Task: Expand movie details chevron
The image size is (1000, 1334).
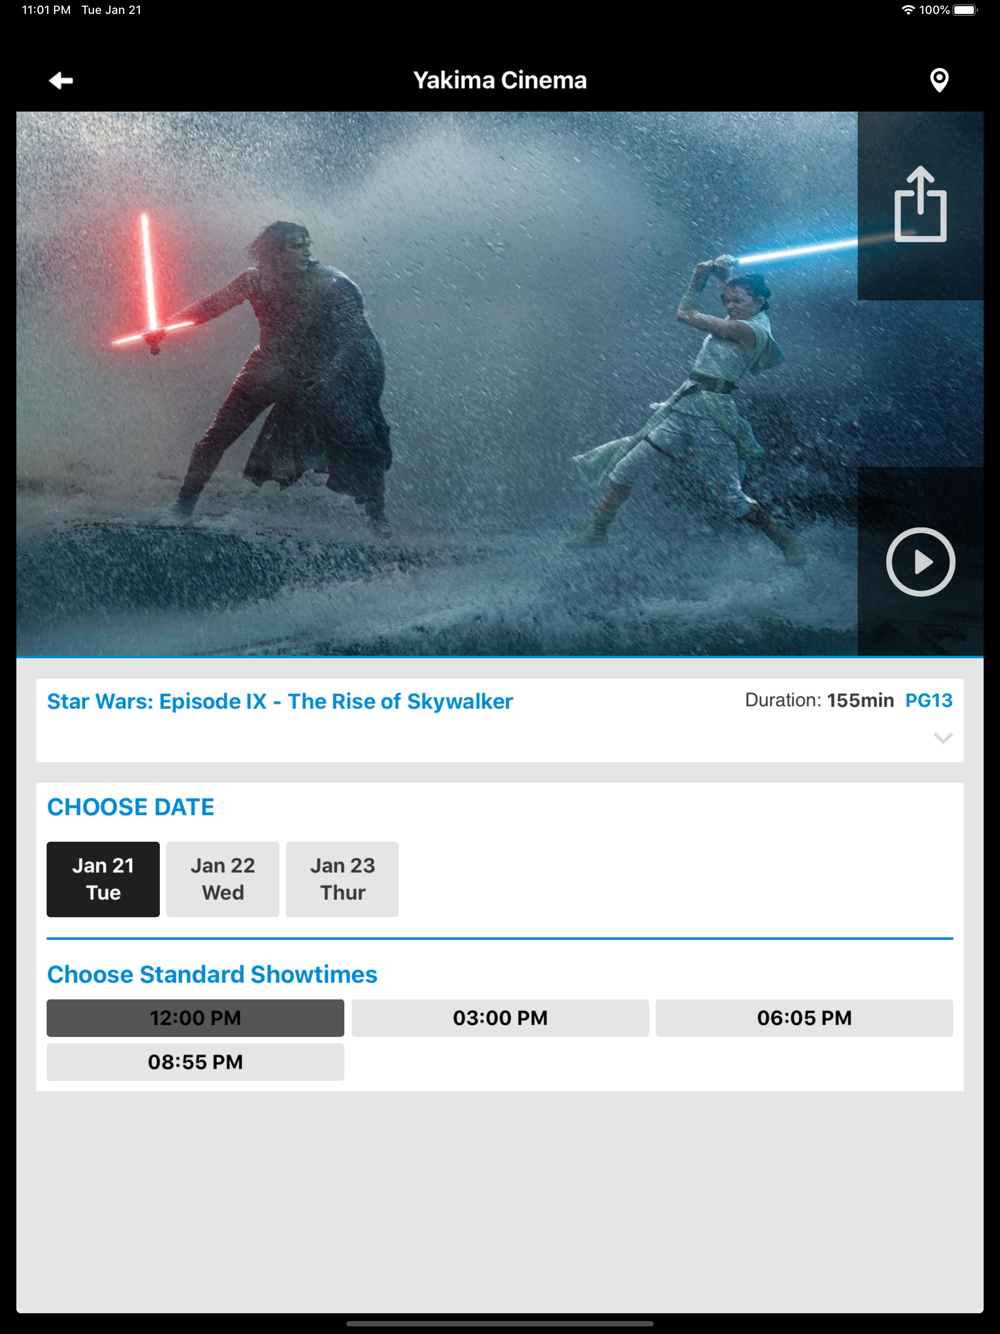Action: tap(943, 738)
